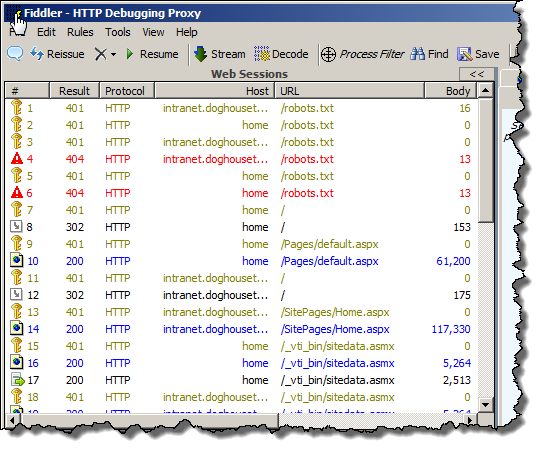The width and height of the screenshot is (543, 451).
Task: Click the key icon of session 18
Action: coord(16,396)
